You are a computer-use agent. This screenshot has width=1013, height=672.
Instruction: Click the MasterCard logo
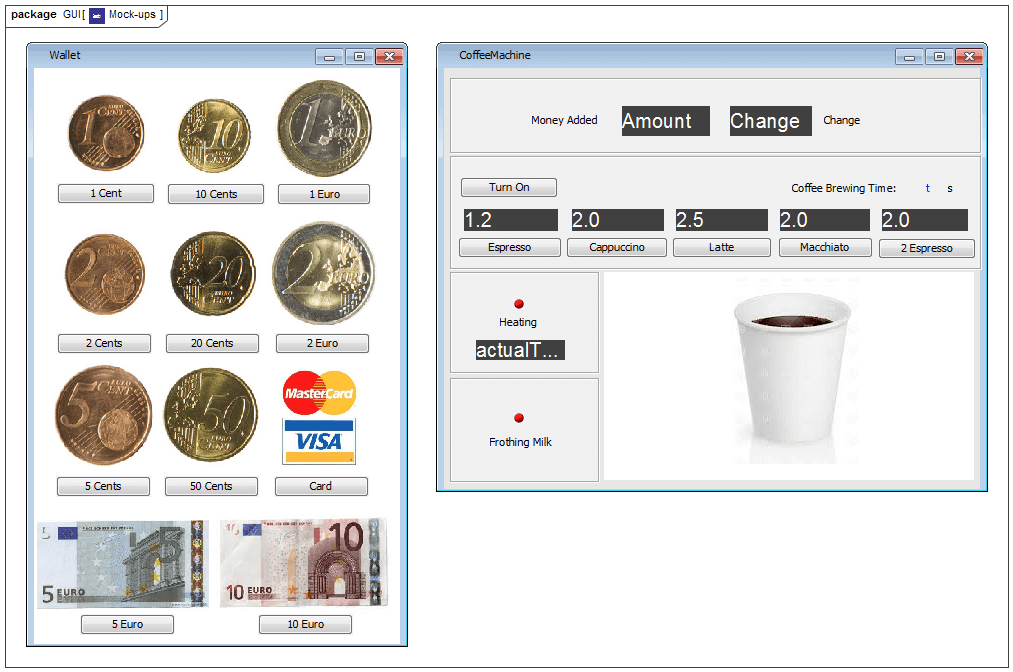coord(319,393)
